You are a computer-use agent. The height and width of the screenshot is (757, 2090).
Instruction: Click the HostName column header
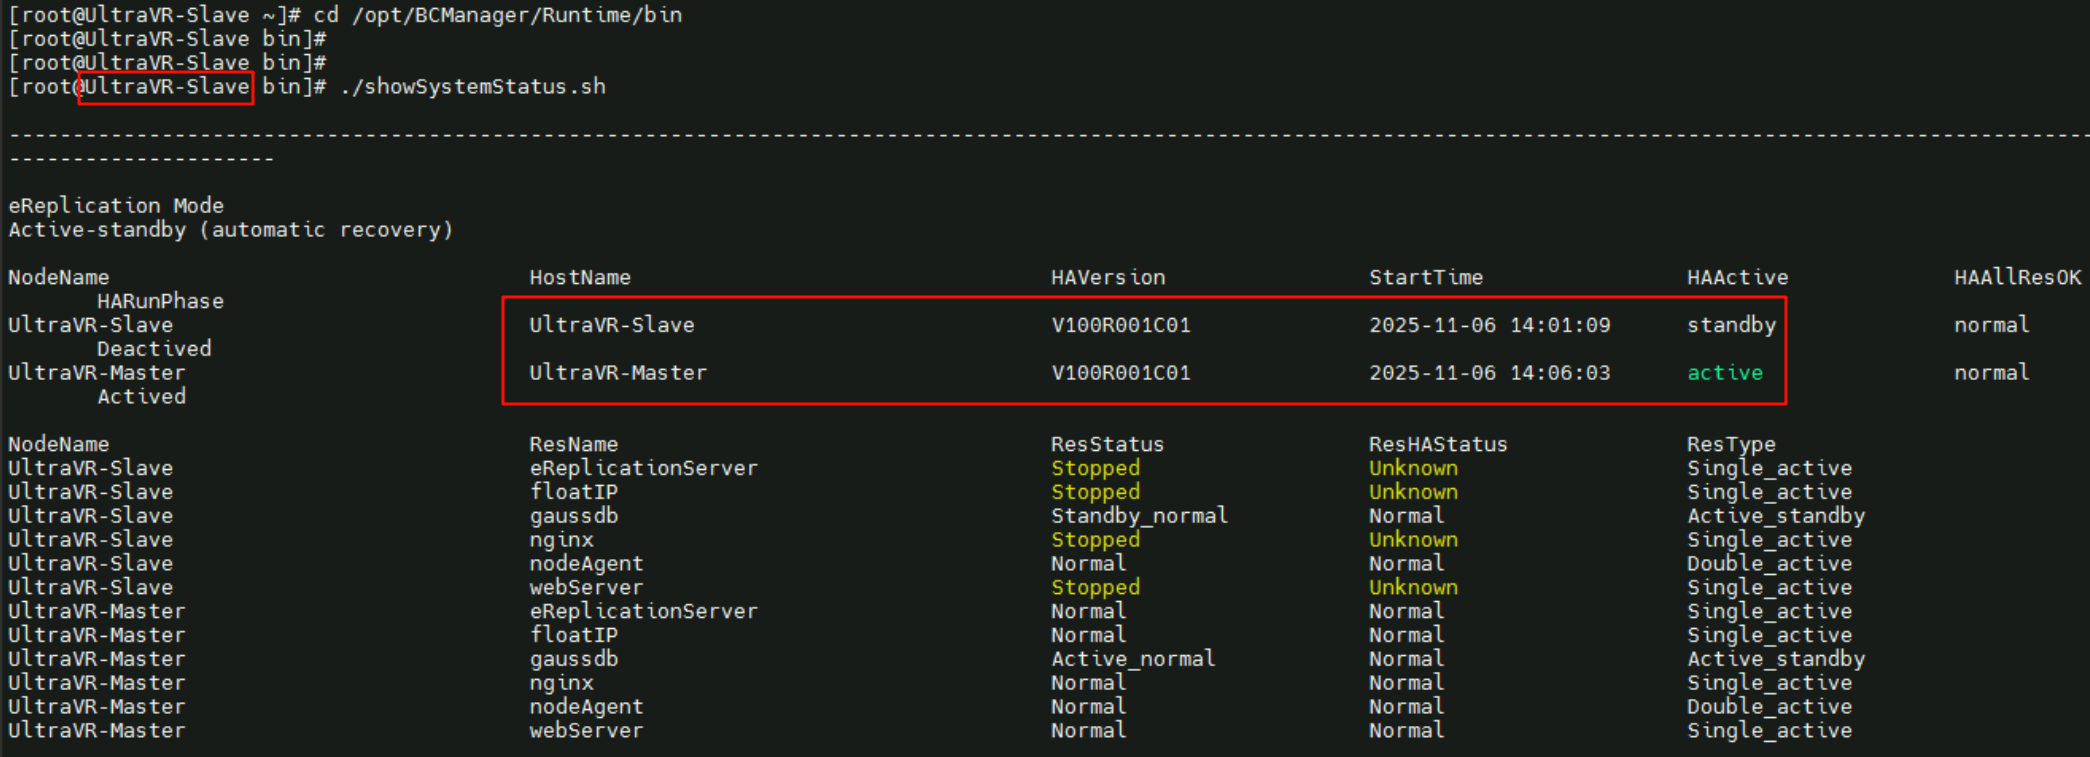pos(580,277)
